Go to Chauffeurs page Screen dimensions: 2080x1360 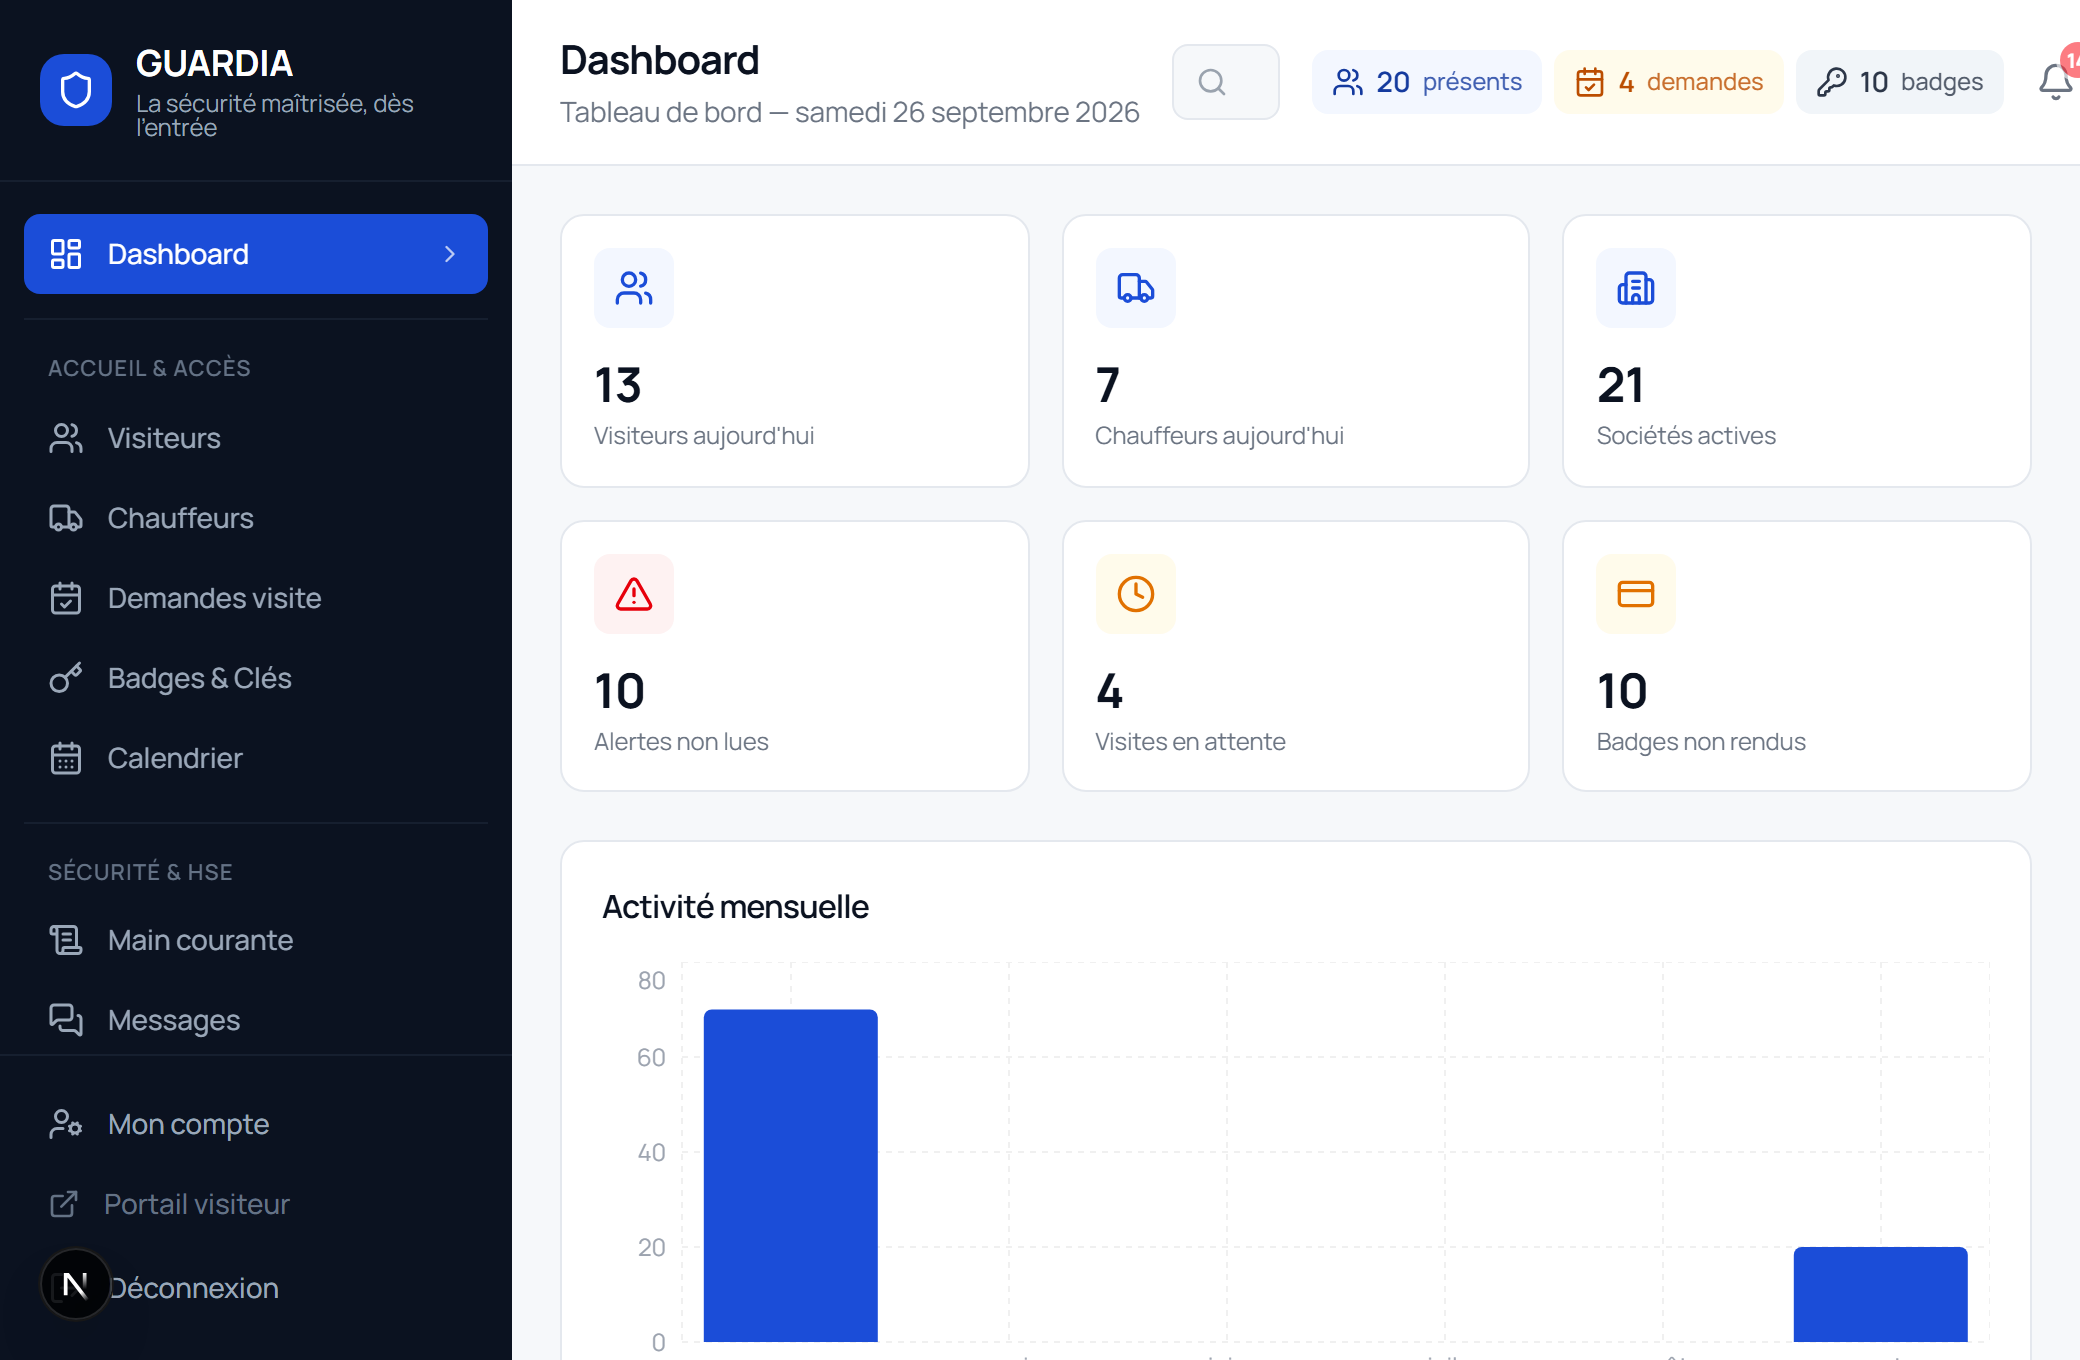point(256,518)
